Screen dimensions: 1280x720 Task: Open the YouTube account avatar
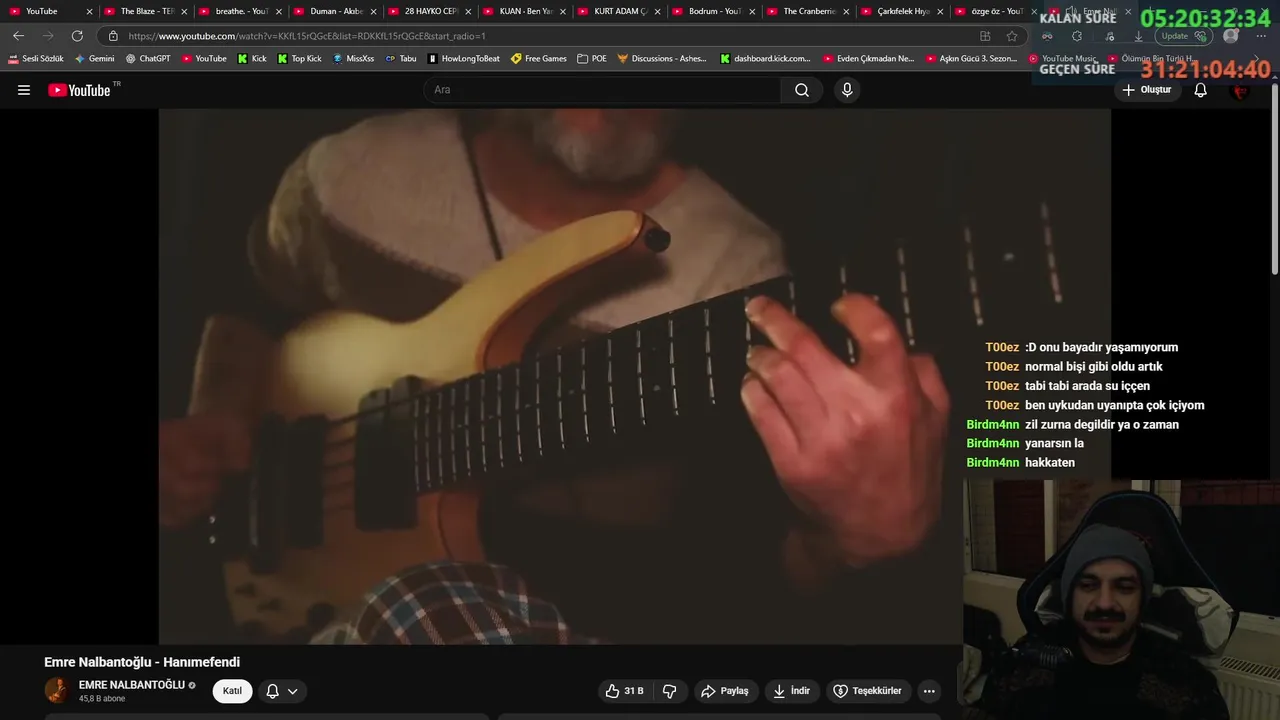[x=1241, y=90]
